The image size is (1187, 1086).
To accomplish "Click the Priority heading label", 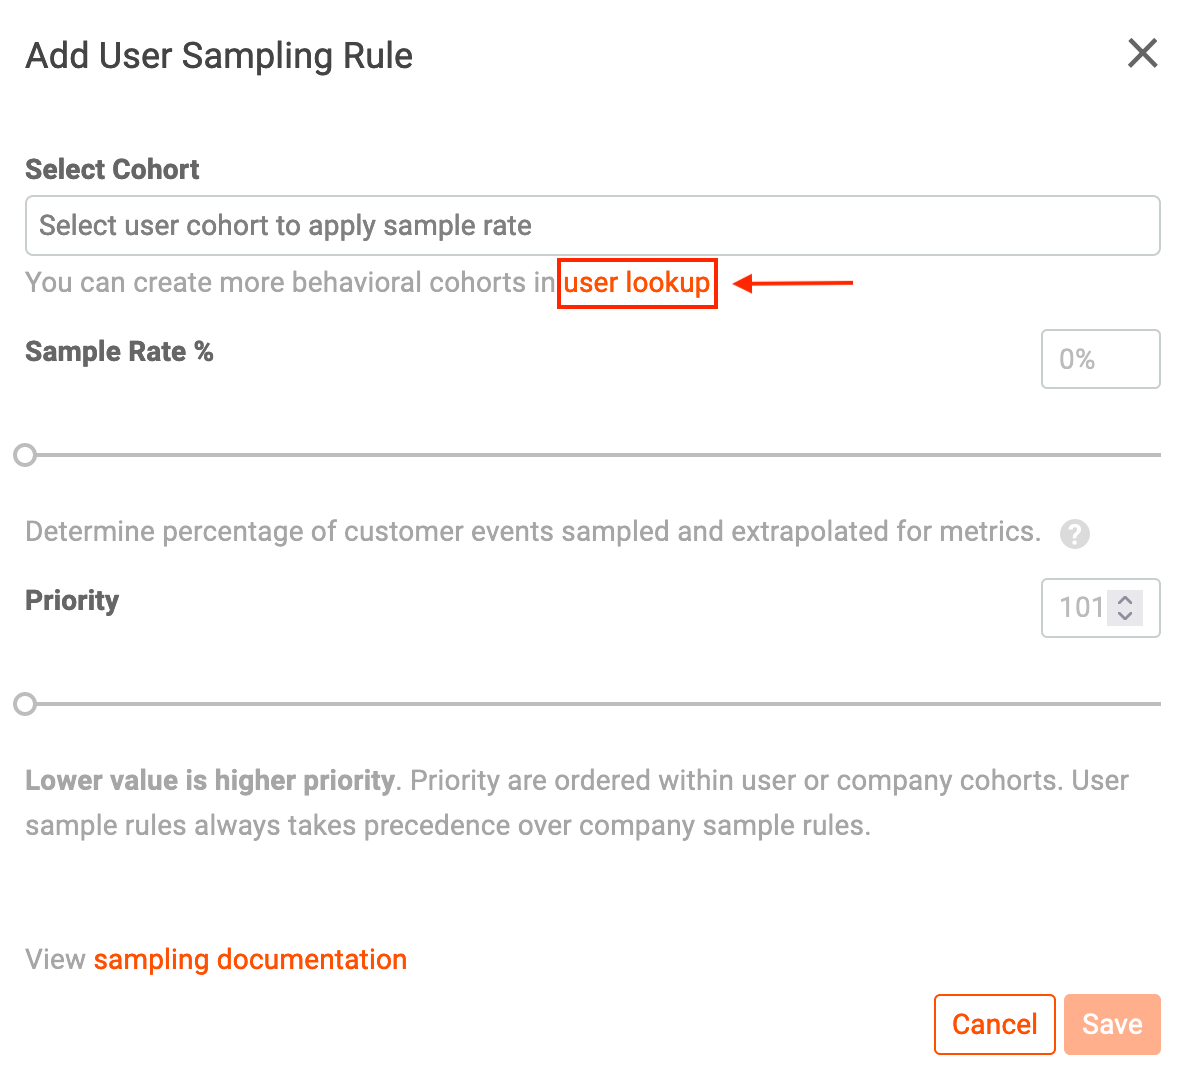I will 72,601.
